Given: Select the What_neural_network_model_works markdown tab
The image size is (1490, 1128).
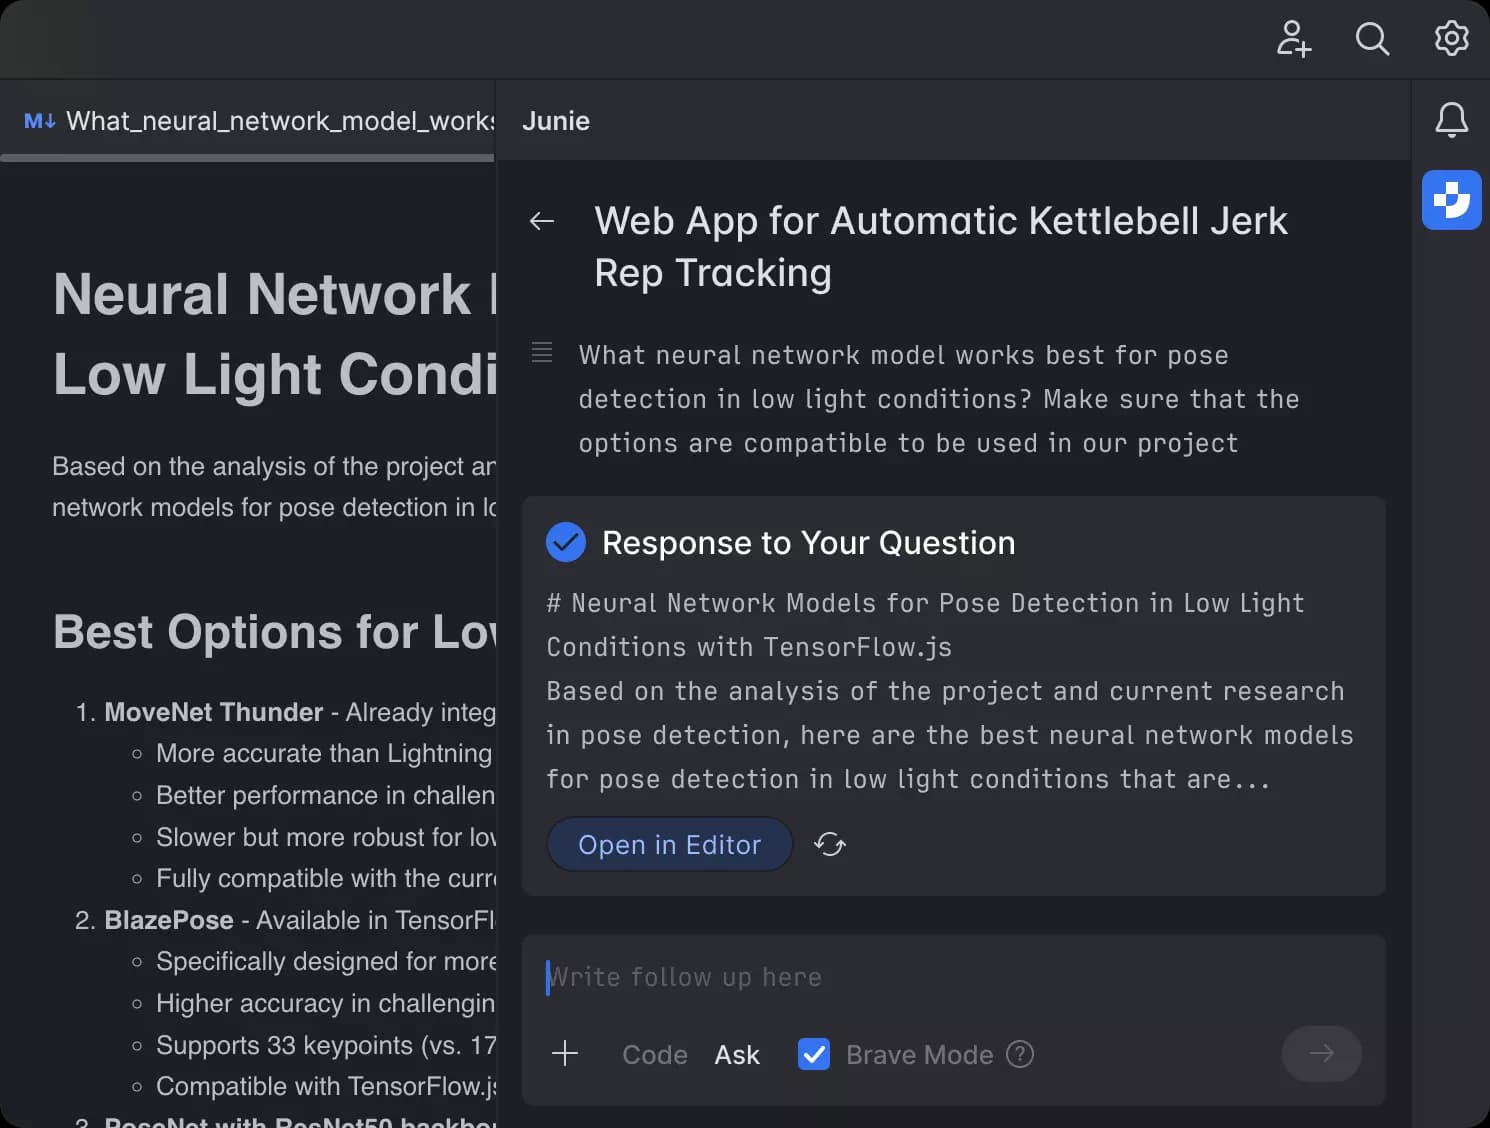Looking at the screenshot, I should 258,121.
